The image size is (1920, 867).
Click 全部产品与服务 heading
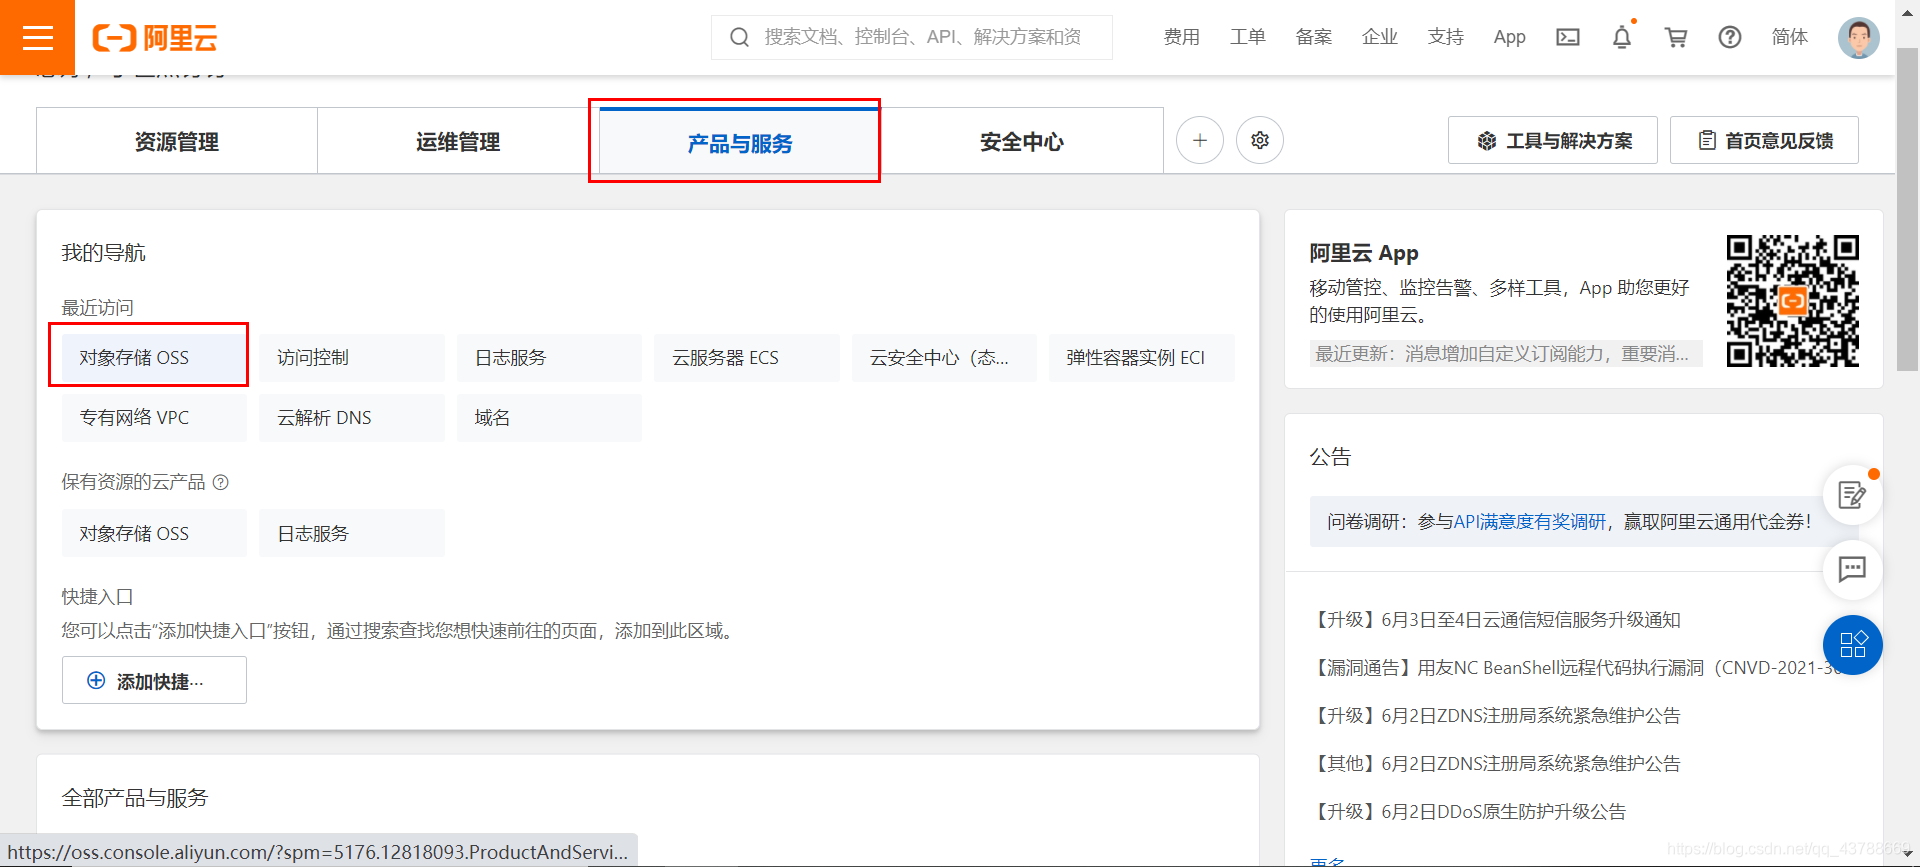(x=135, y=797)
